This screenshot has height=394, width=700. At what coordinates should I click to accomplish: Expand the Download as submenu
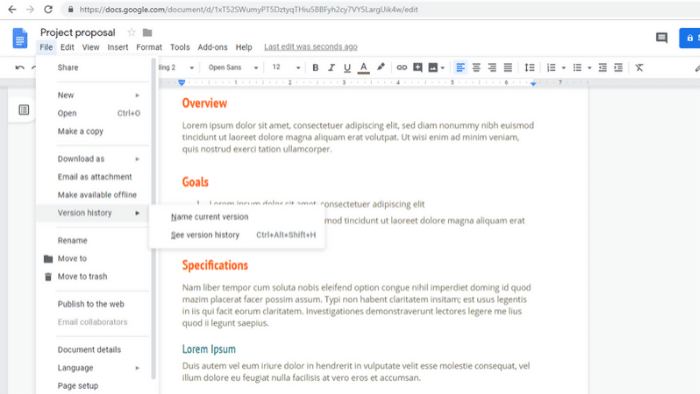tap(99, 159)
